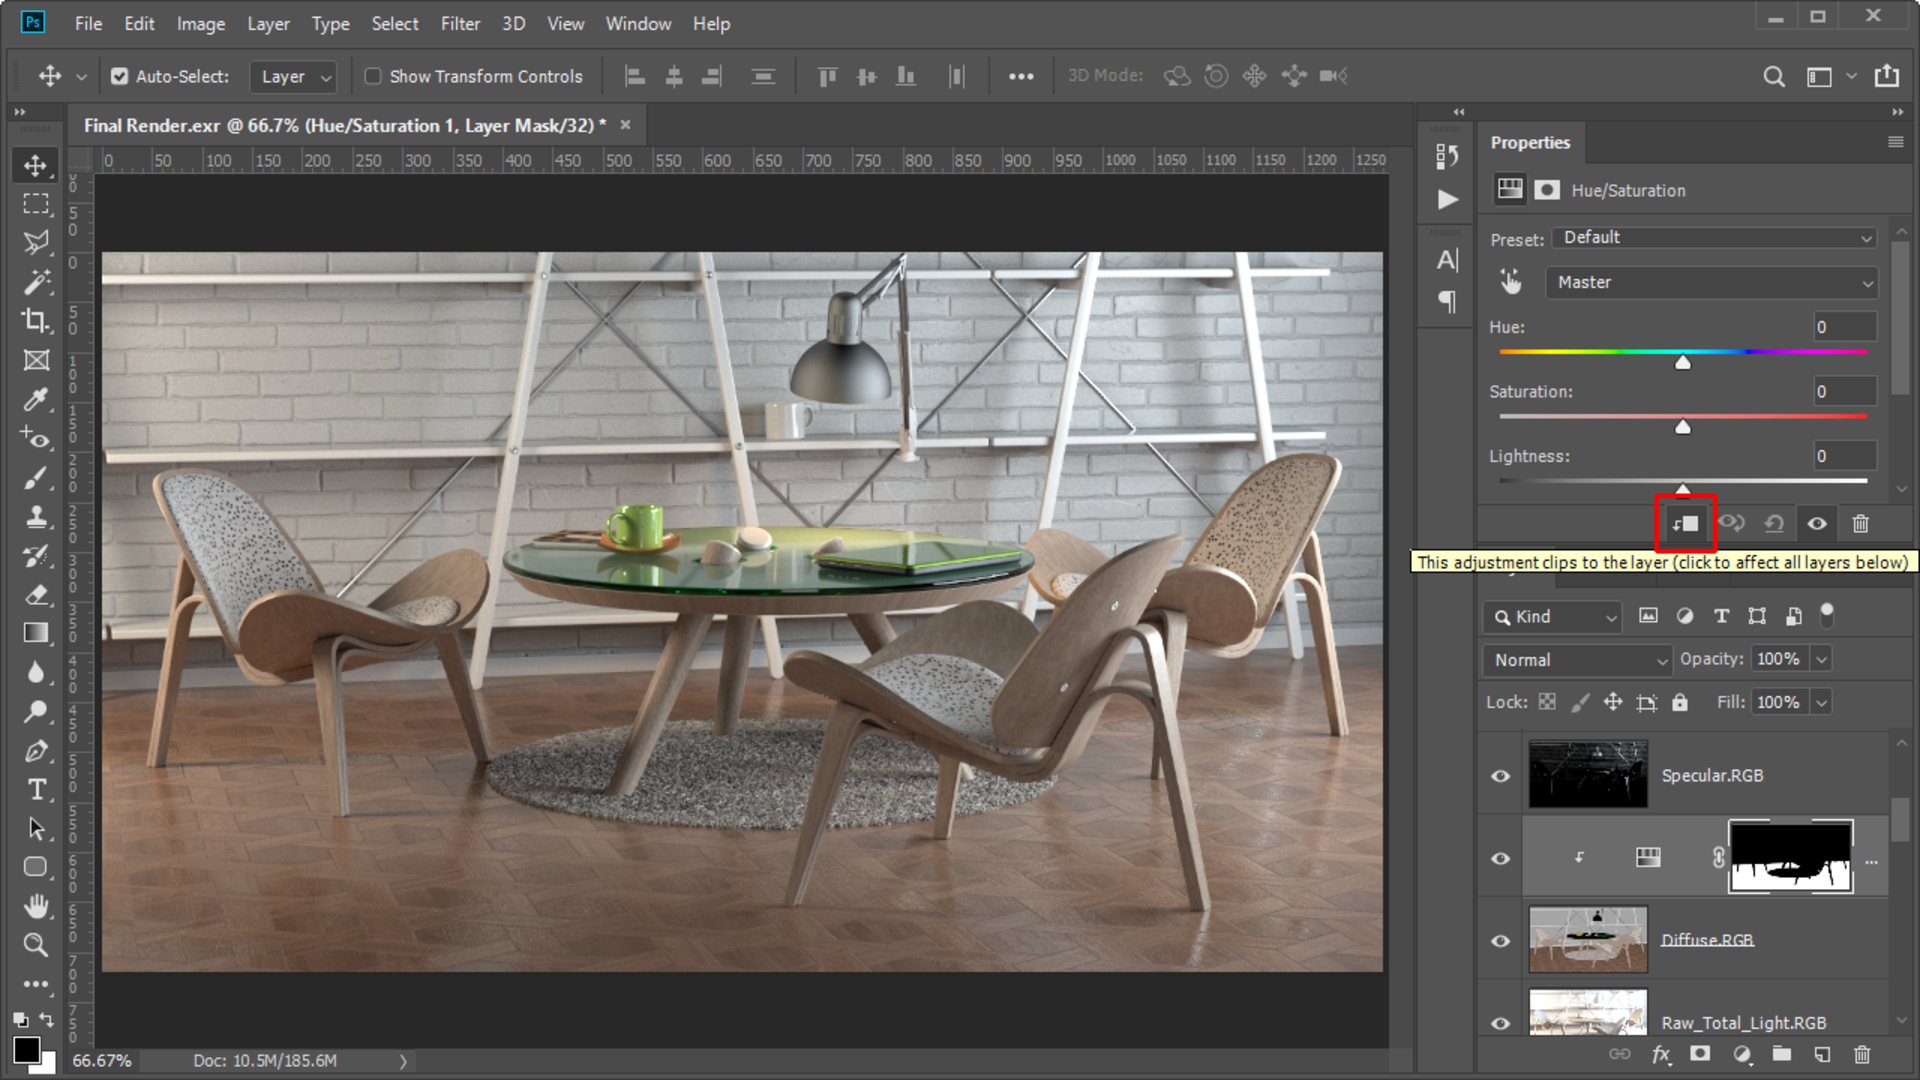The image size is (1920, 1080).
Task: Select the Hue/Saturation layer mask thumbnail
Action: point(1790,856)
